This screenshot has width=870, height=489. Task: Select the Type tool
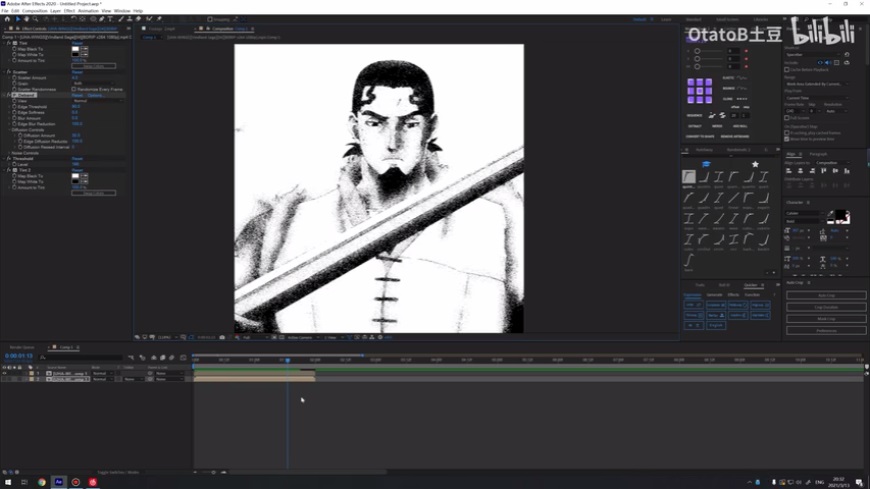(110, 19)
